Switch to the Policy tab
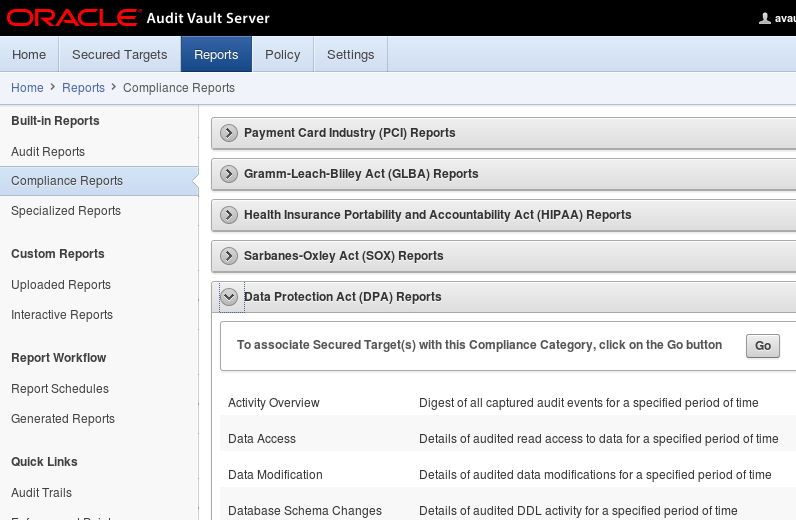 283,54
